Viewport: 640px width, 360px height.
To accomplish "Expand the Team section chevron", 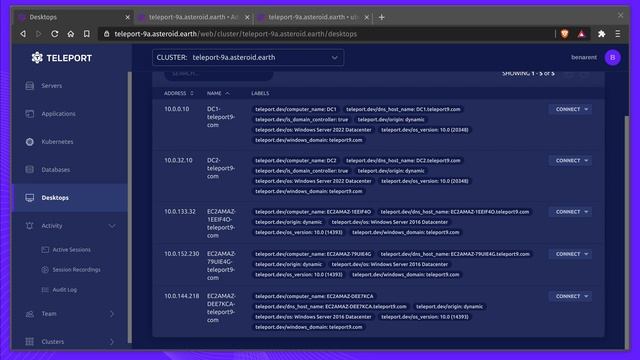I will point(112,314).
